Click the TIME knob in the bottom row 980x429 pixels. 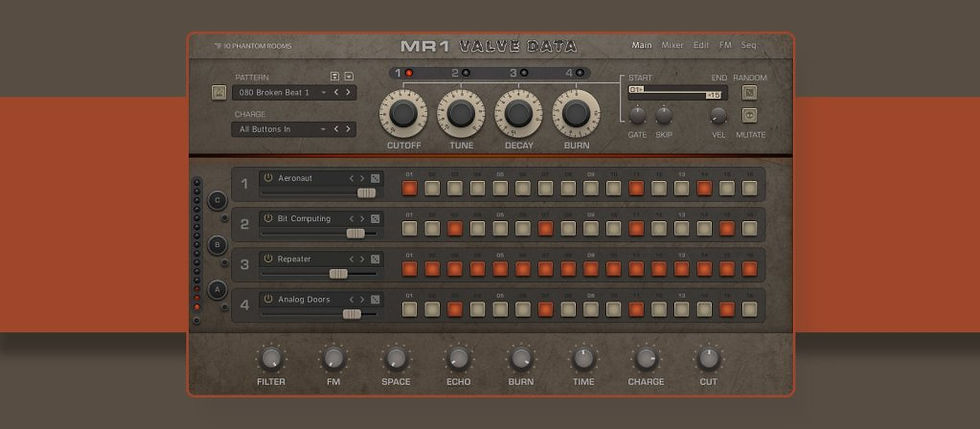(x=584, y=358)
